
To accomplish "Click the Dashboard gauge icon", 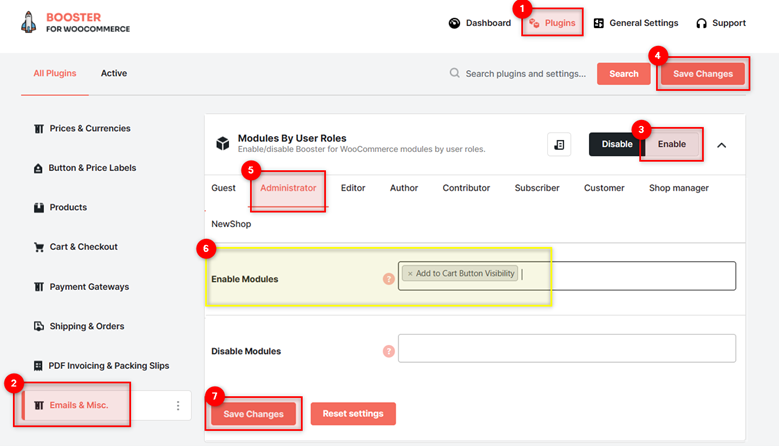I will coord(454,23).
